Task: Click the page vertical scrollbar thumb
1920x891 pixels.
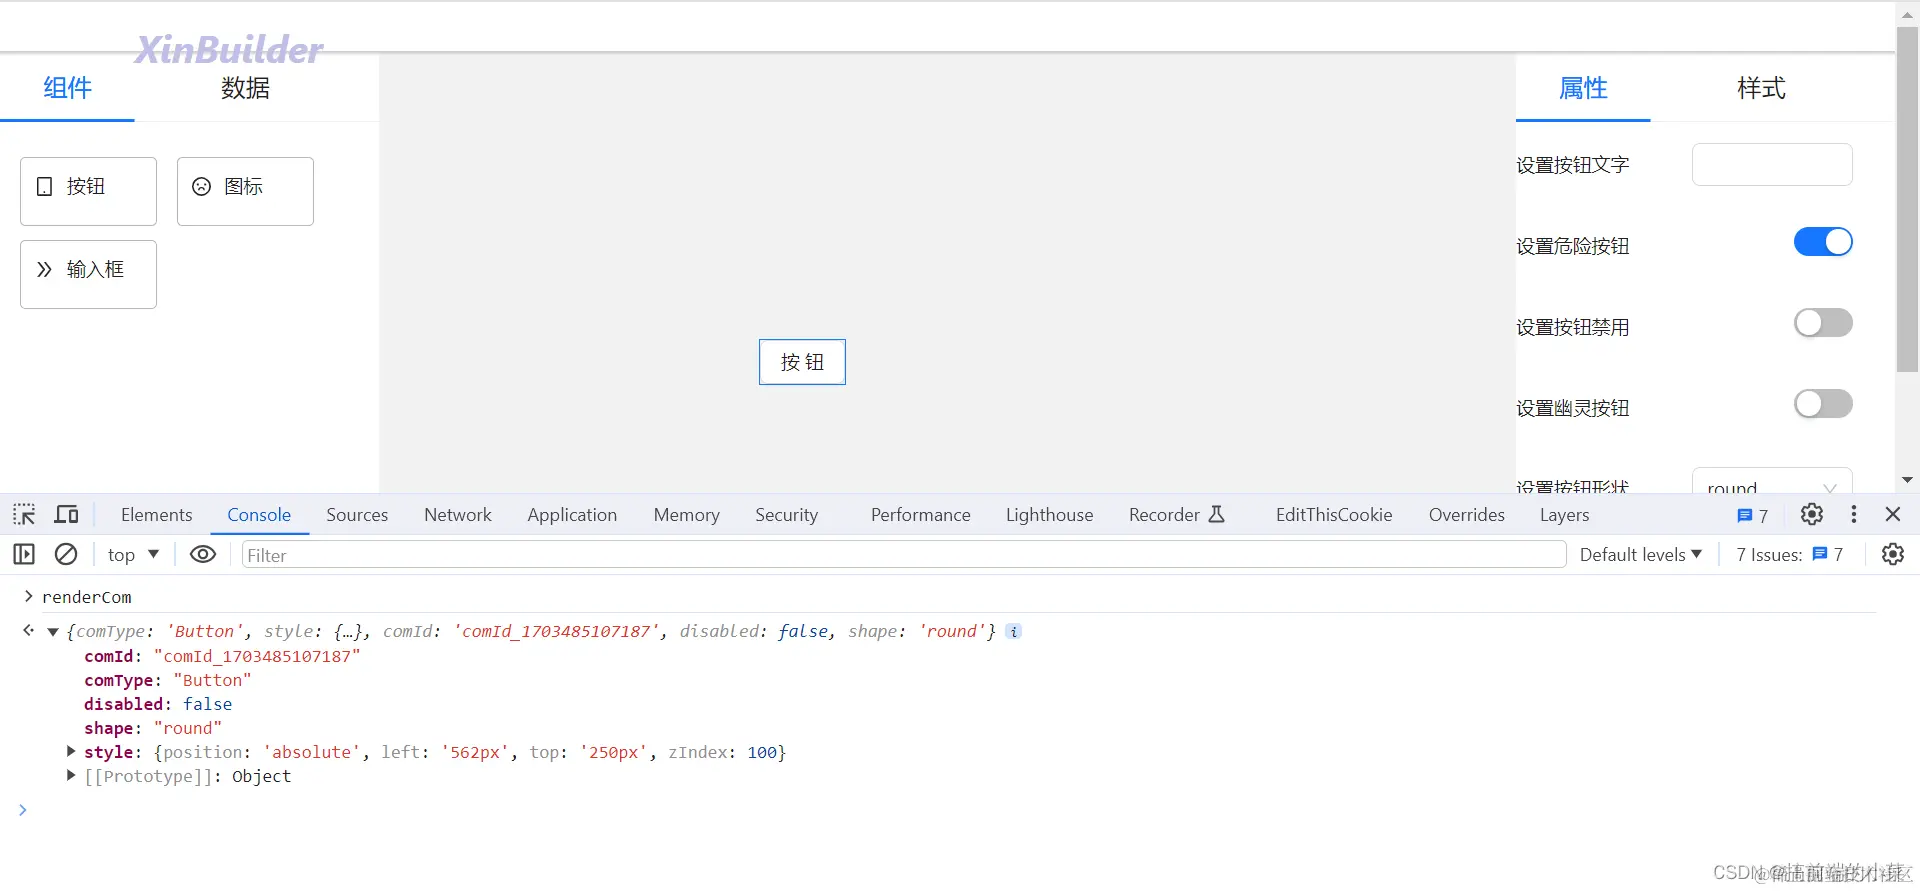Action: click(x=1907, y=200)
